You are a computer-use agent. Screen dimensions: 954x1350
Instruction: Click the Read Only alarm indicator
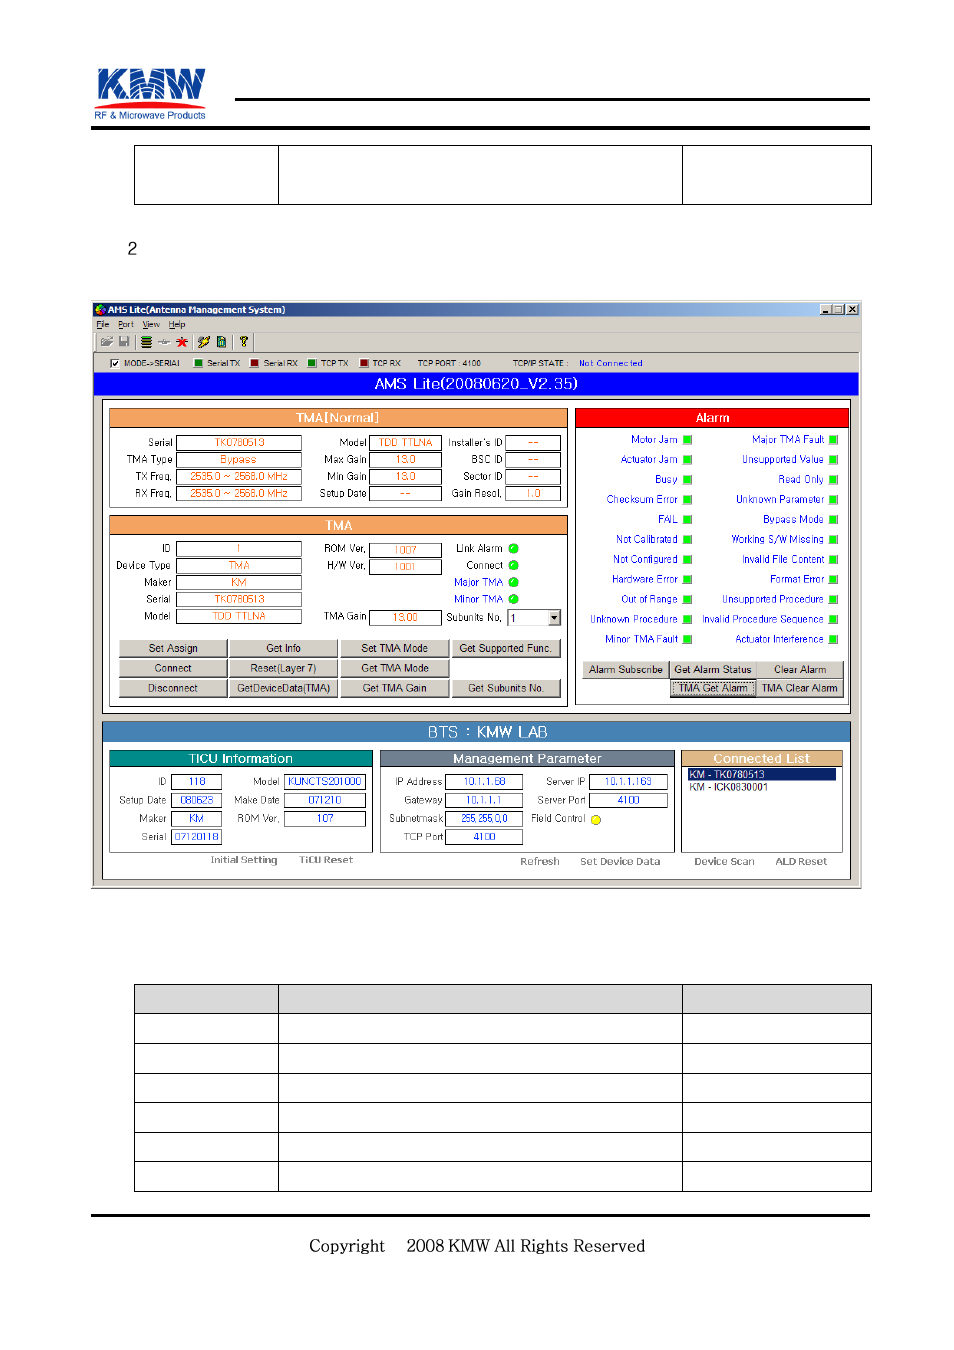833,480
